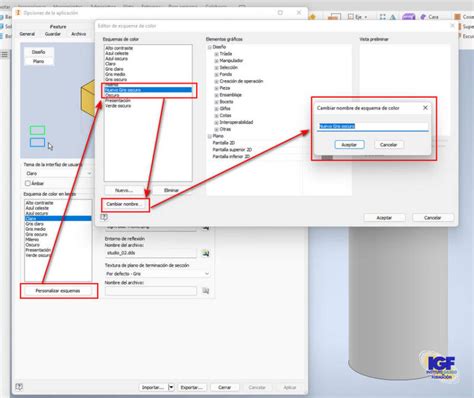The image size is (474, 398).
Task: Switch to the Plano preview tab
Action: pyautogui.click(x=39, y=61)
